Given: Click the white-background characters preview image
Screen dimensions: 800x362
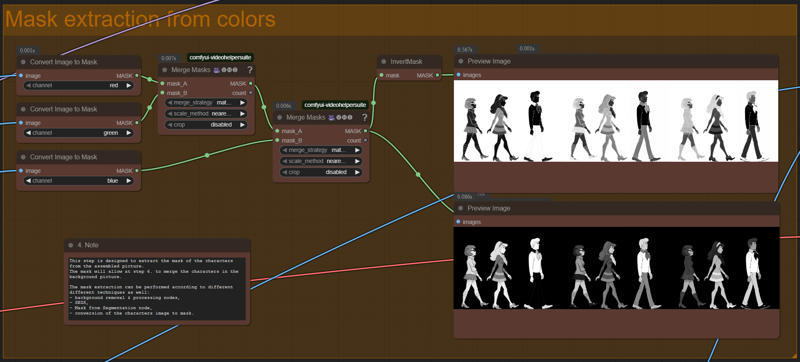Looking at the screenshot, I should (x=616, y=121).
